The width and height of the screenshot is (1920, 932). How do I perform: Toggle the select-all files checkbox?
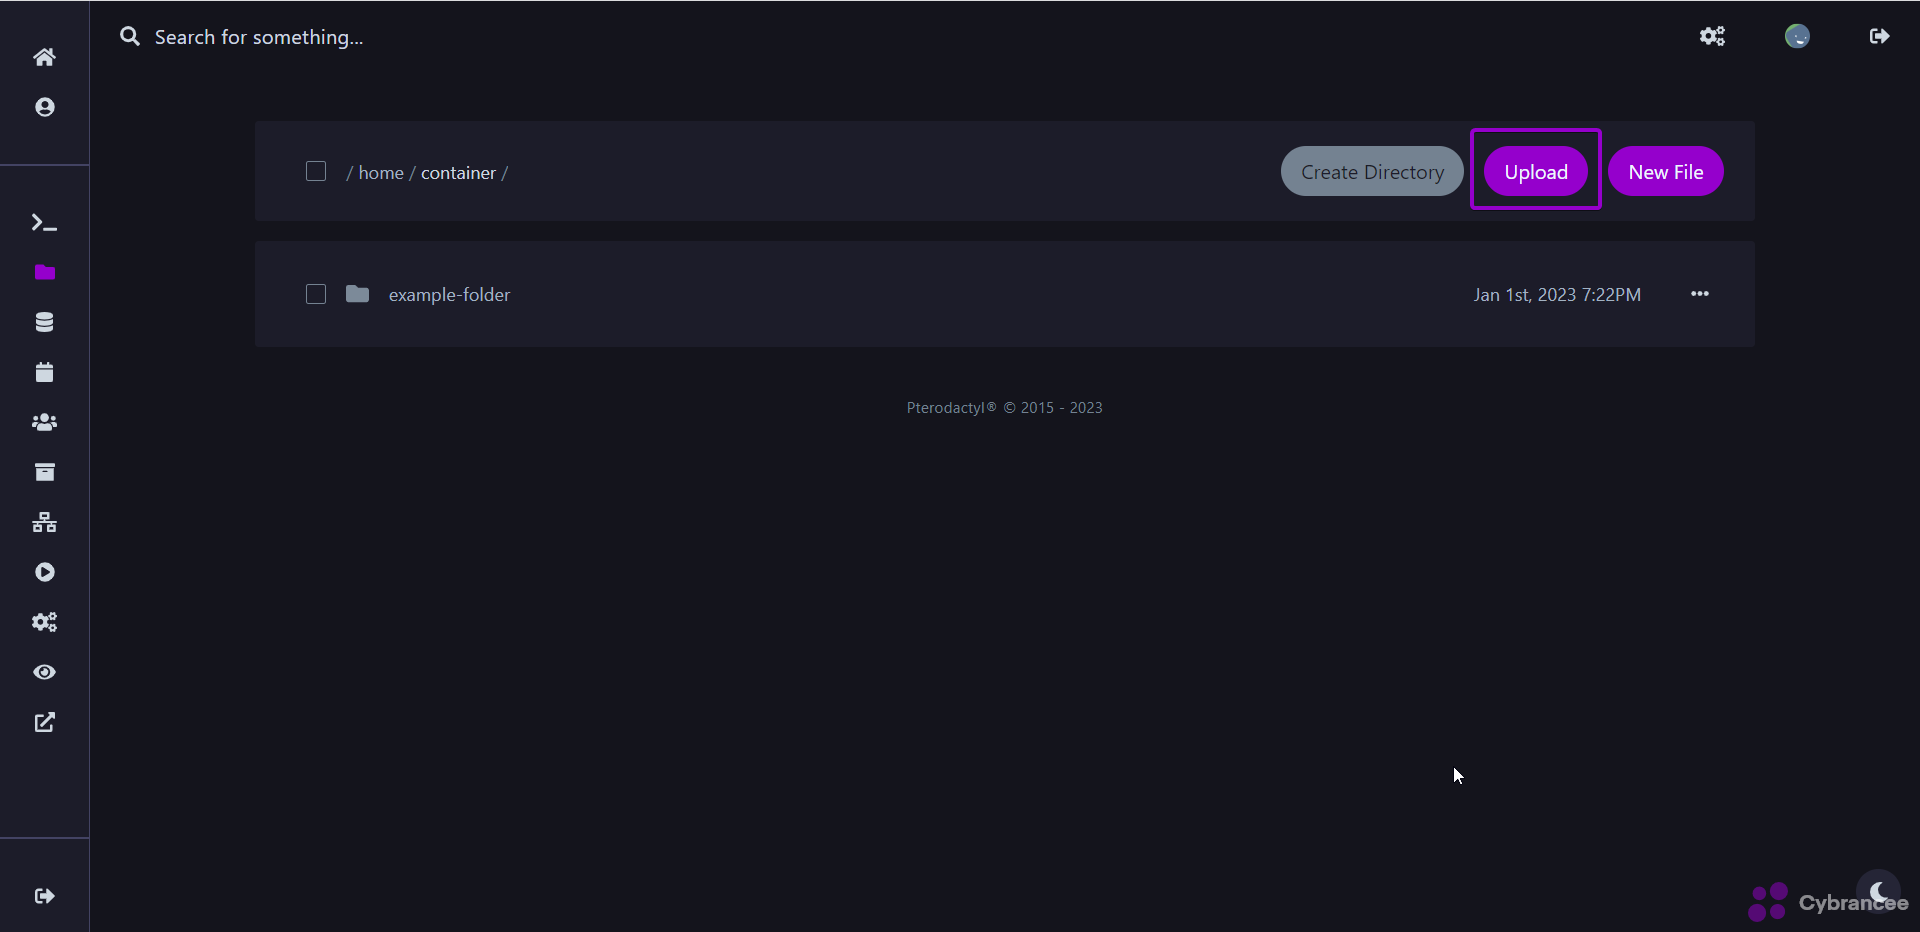pyautogui.click(x=316, y=172)
